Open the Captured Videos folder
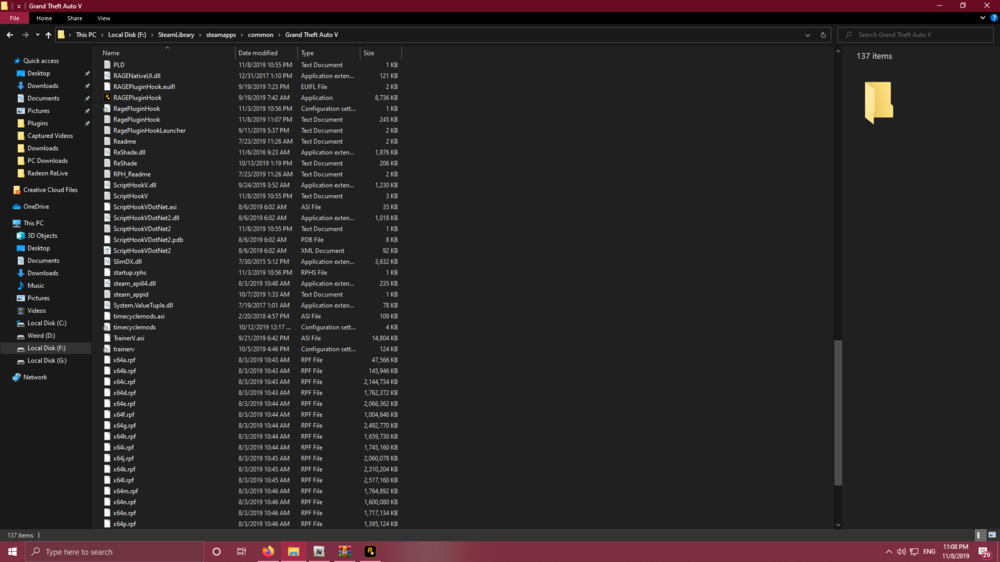The height and width of the screenshot is (562, 1000). pyautogui.click(x=50, y=136)
